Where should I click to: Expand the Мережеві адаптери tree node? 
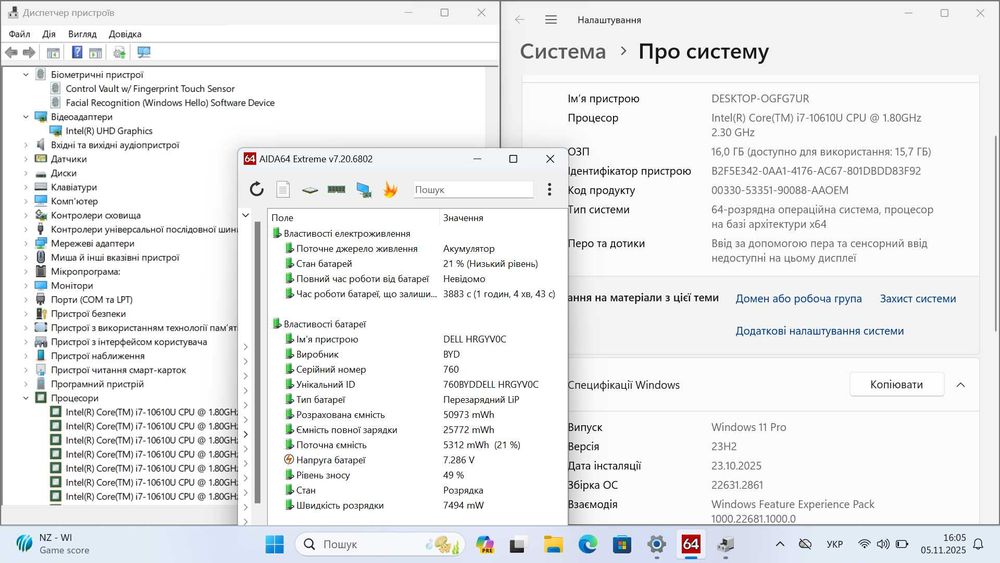[26, 244]
